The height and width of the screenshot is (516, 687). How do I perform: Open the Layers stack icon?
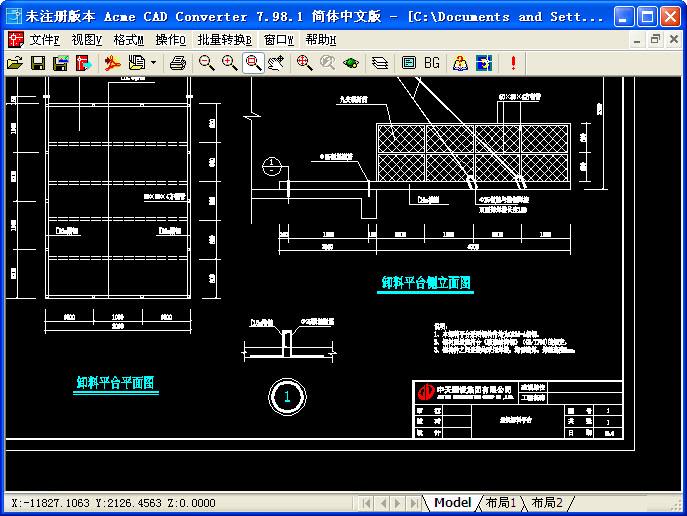coord(379,63)
